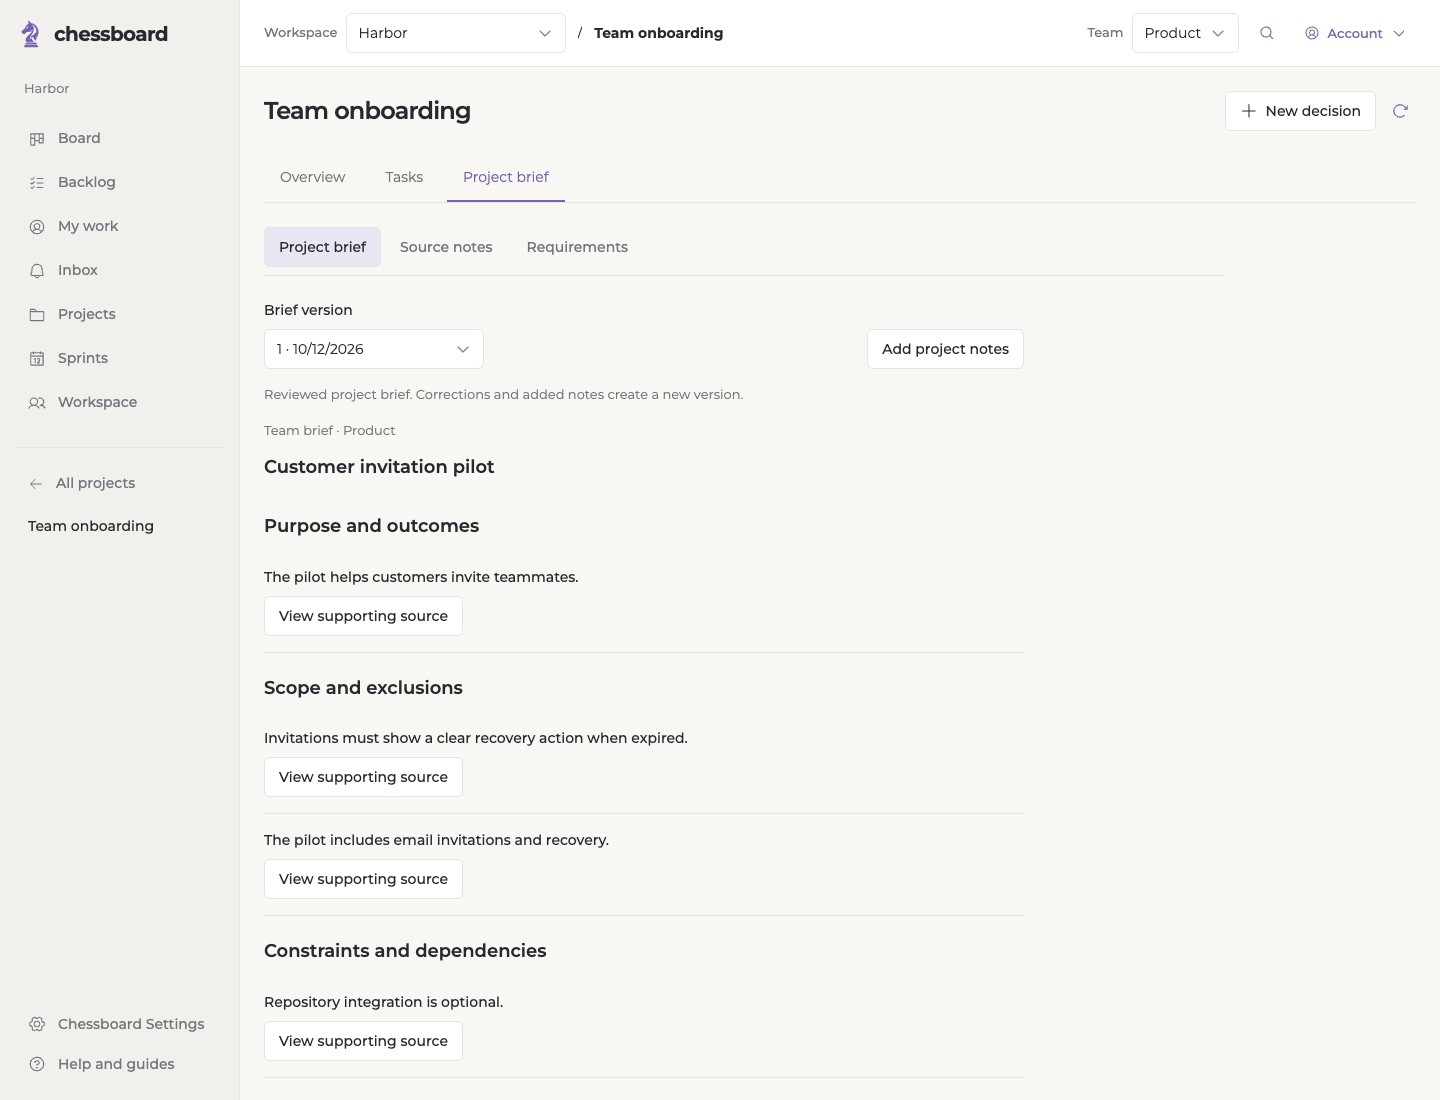1440x1100 pixels.
Task: Open the Source notes sub-tab
Action: pyautogui.click(x=446, y=247)
